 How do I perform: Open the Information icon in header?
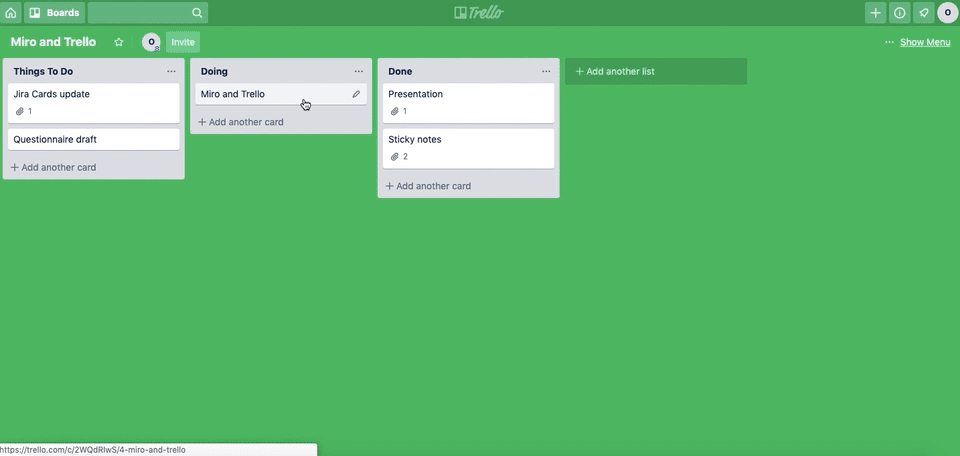click(899, 13)
